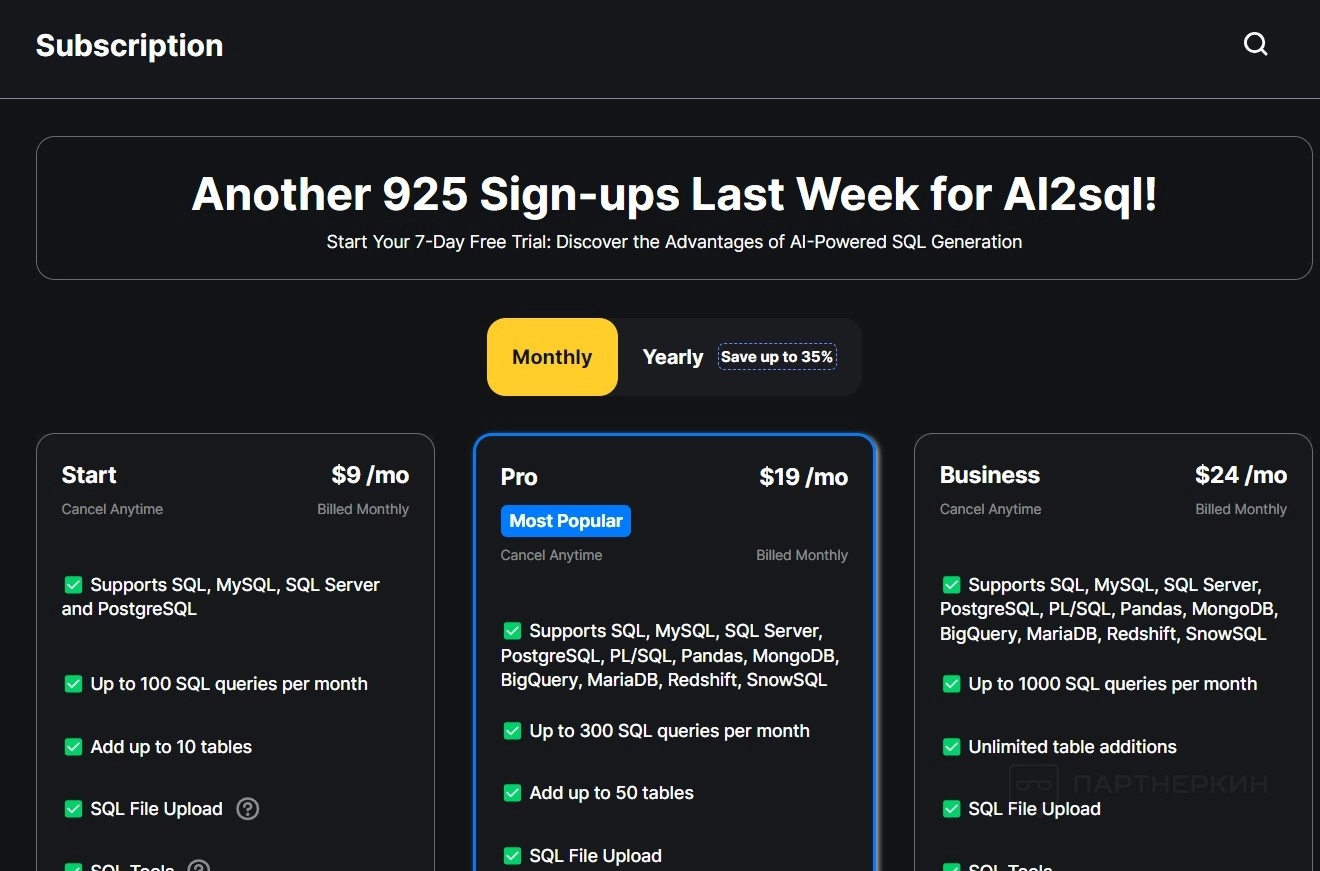Click the green check next to "Add up to 10 tables"
1320x871 pixels.
click(73, 747)
